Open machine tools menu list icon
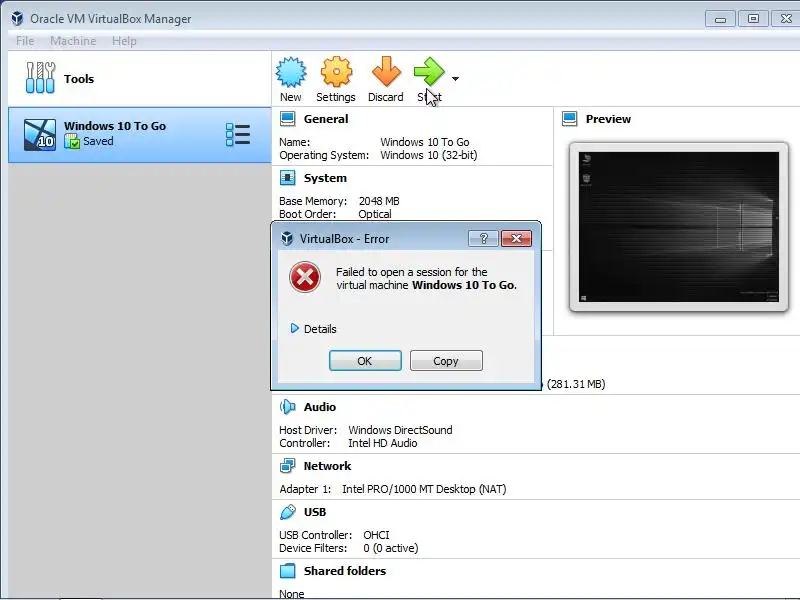 click(x=238, y=135)
